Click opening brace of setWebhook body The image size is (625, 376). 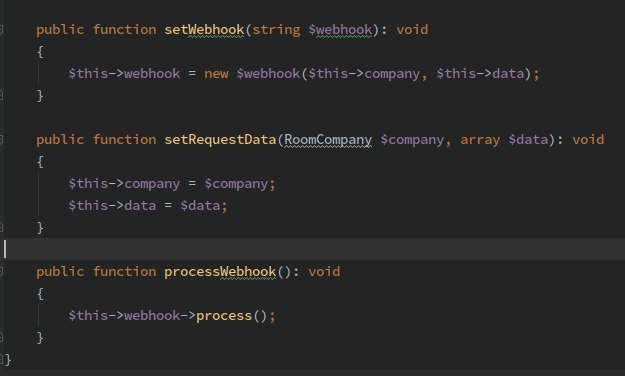coord(40,52)
